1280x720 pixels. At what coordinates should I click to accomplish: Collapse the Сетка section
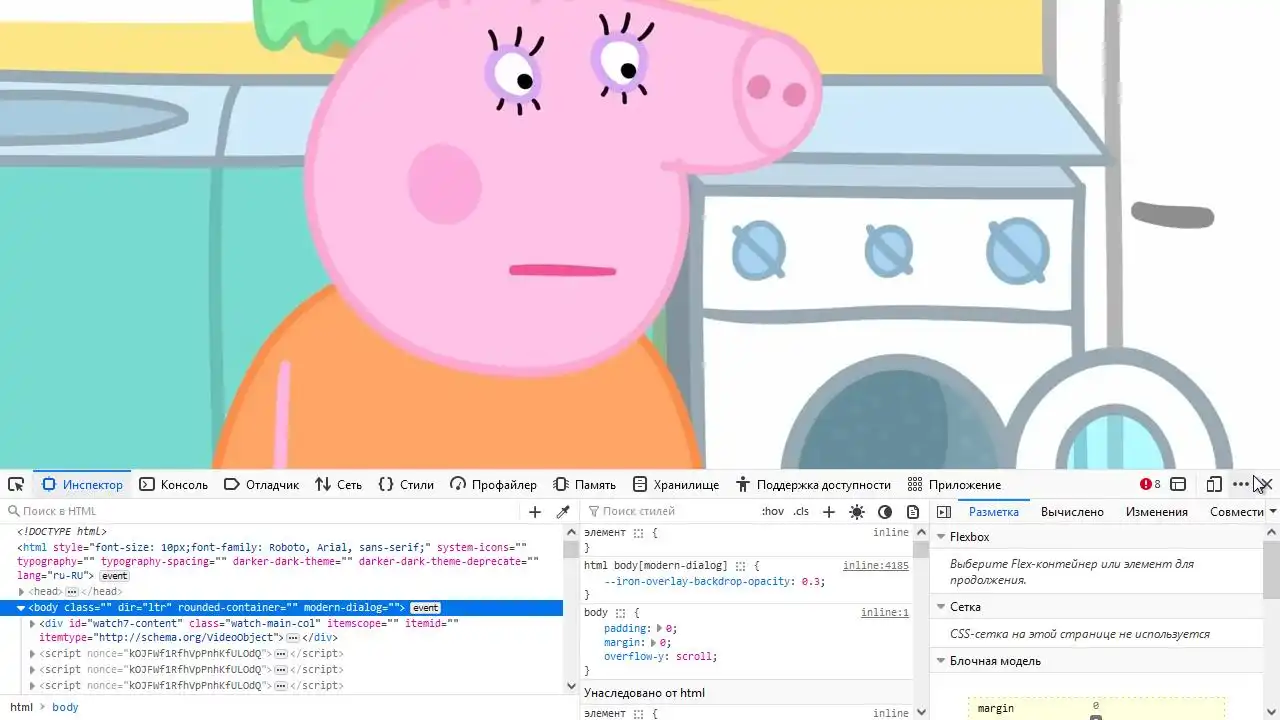click(941, 607)
